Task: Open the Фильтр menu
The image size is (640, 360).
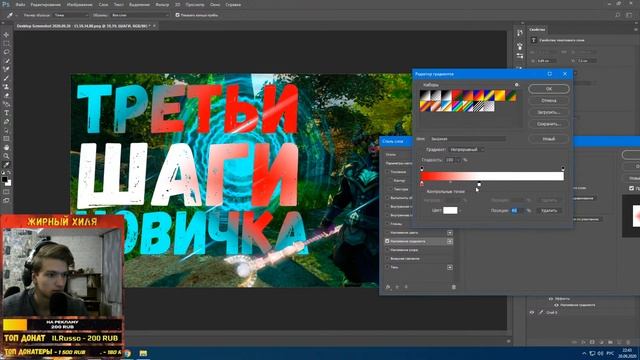Action: pos(162,5)
